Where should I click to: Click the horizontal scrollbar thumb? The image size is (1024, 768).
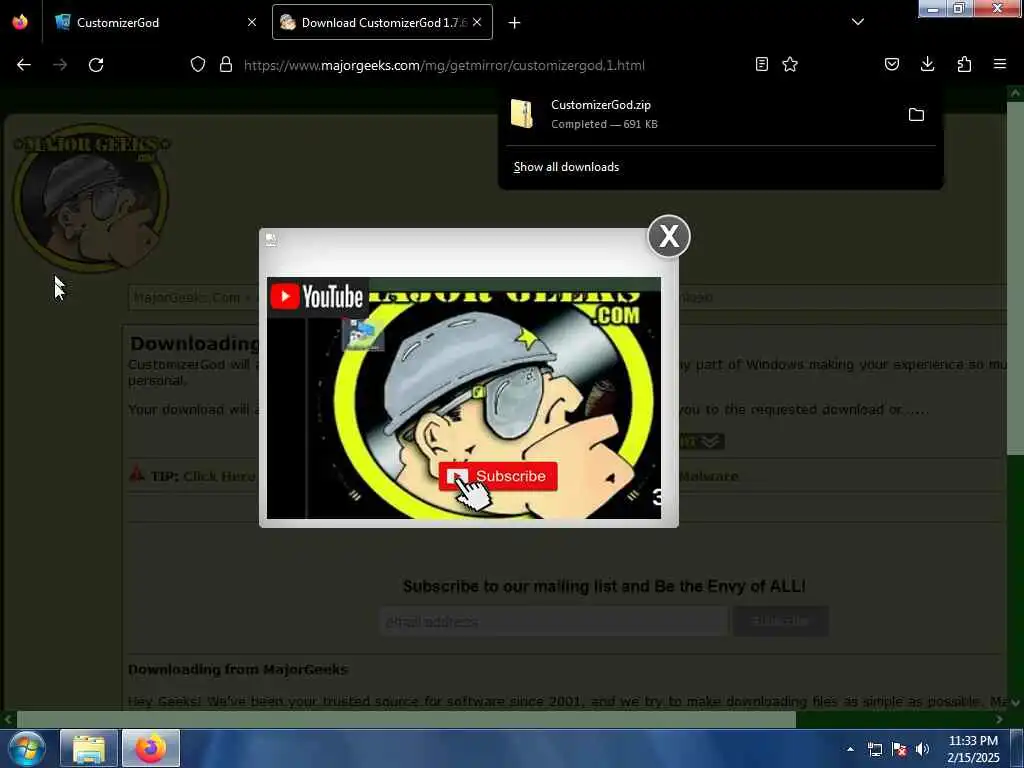coord(406,720)
